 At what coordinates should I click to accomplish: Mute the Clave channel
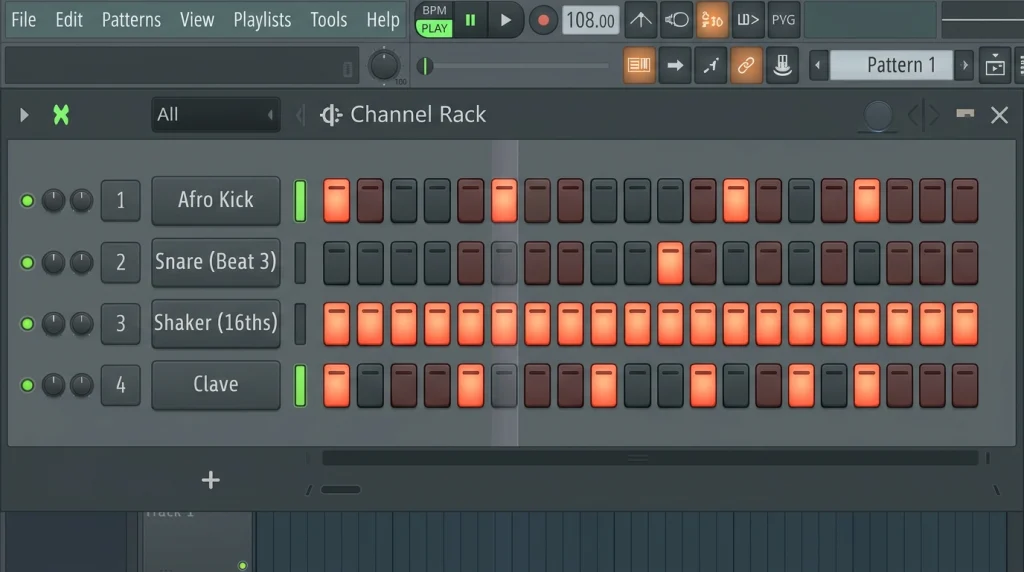pos(27,385)
